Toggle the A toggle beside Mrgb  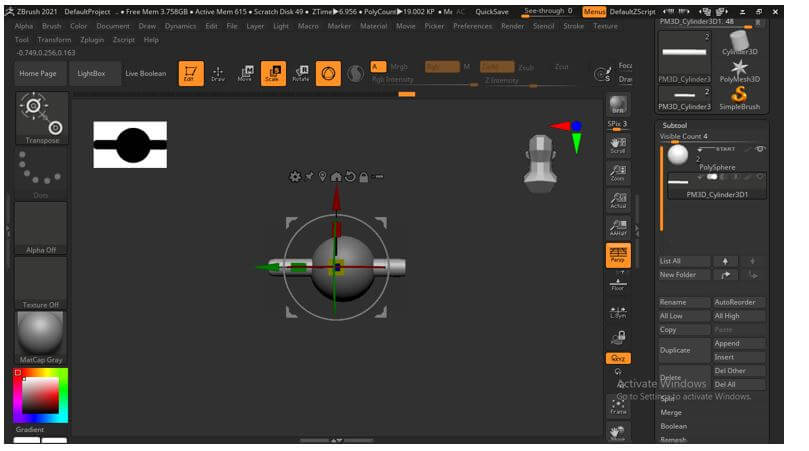[378, 67]
